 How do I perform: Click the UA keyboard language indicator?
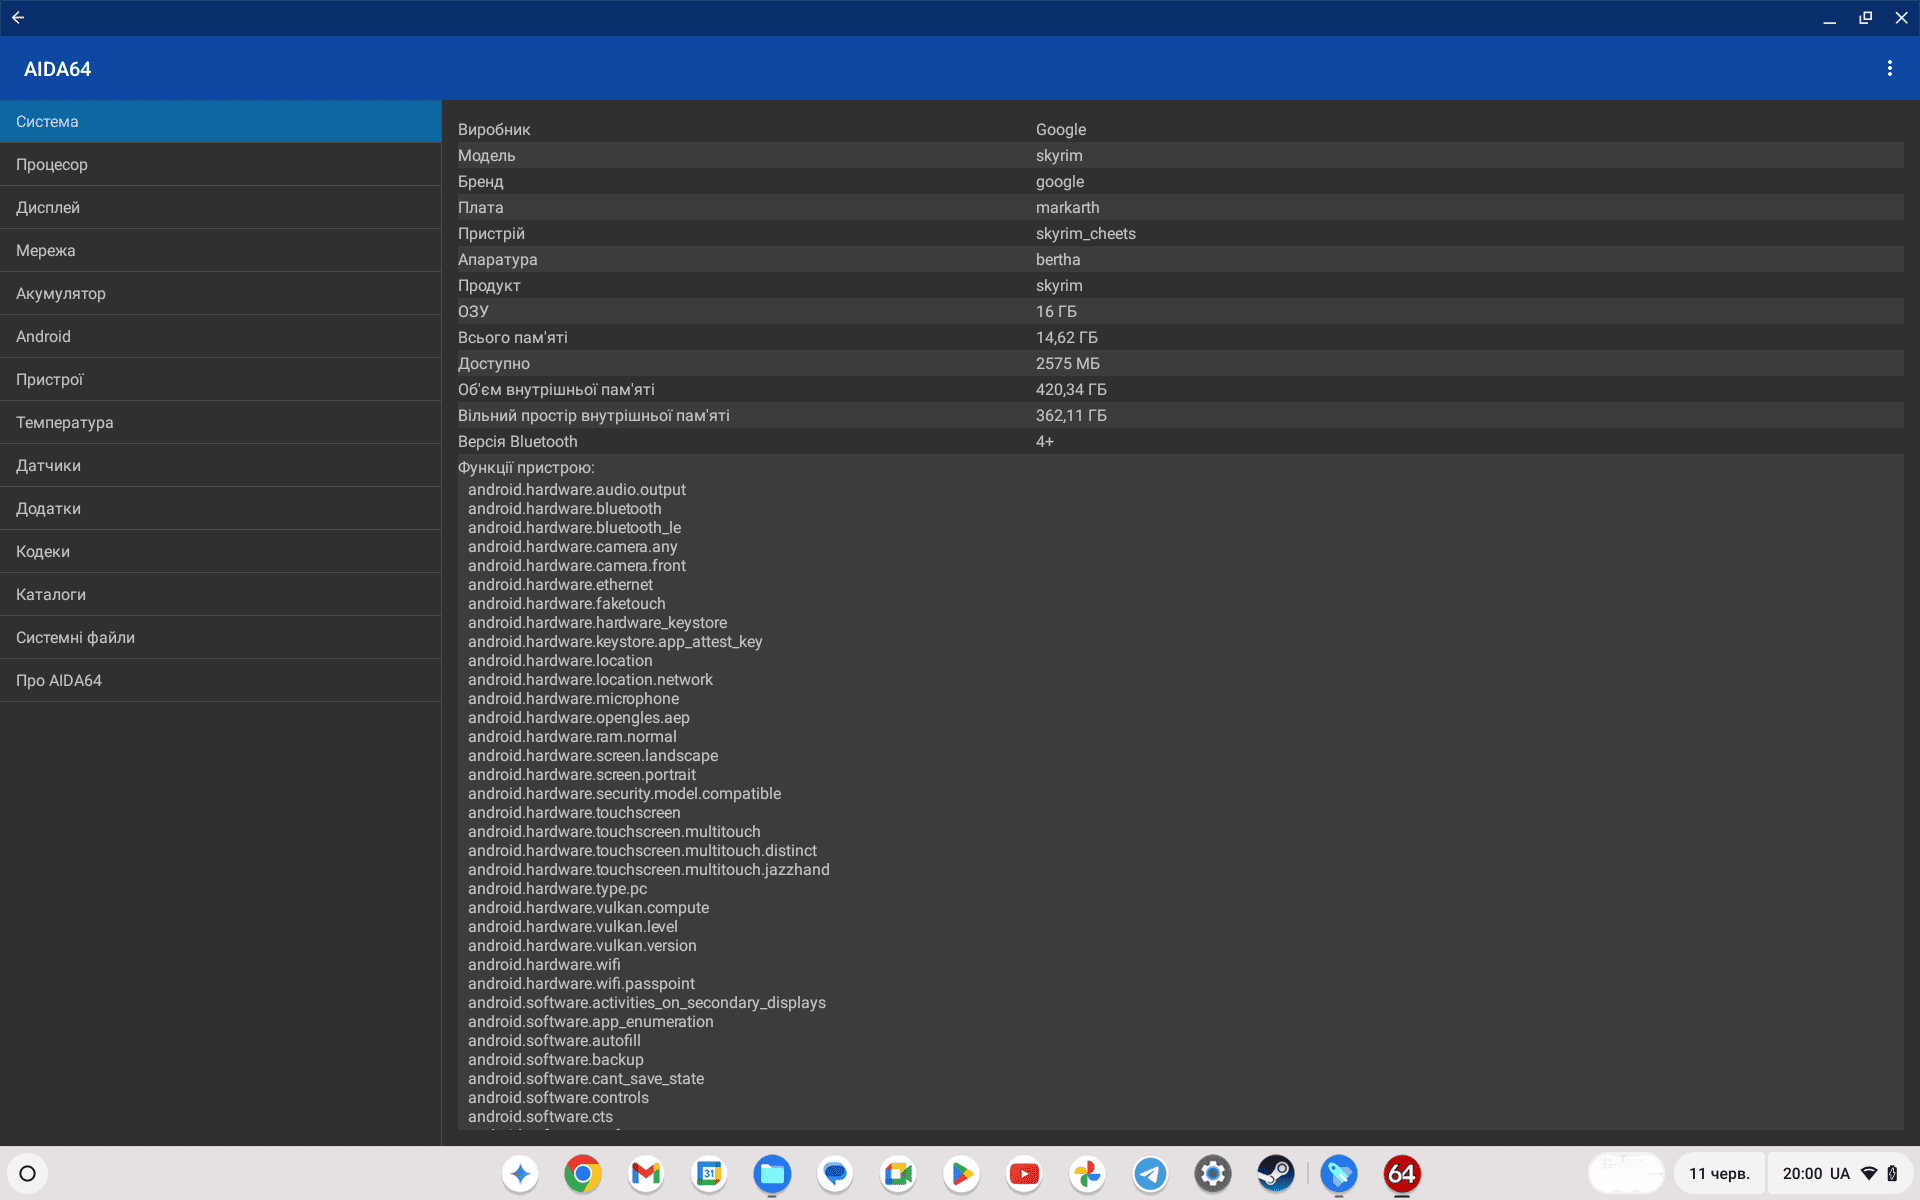point(1840,1173)
